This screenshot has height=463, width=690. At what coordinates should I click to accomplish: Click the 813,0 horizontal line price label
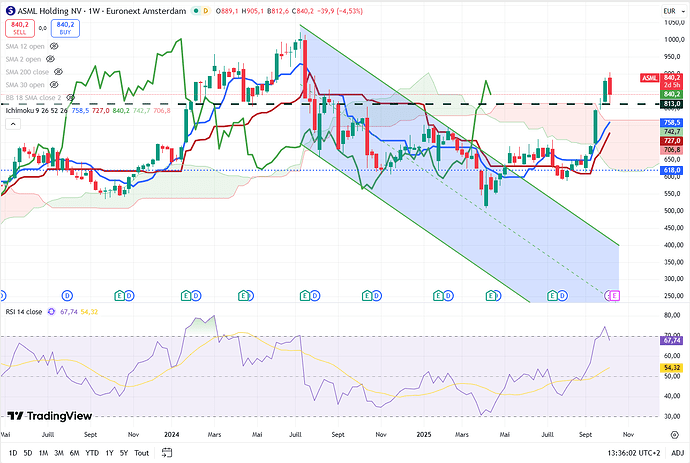(671, 103)
